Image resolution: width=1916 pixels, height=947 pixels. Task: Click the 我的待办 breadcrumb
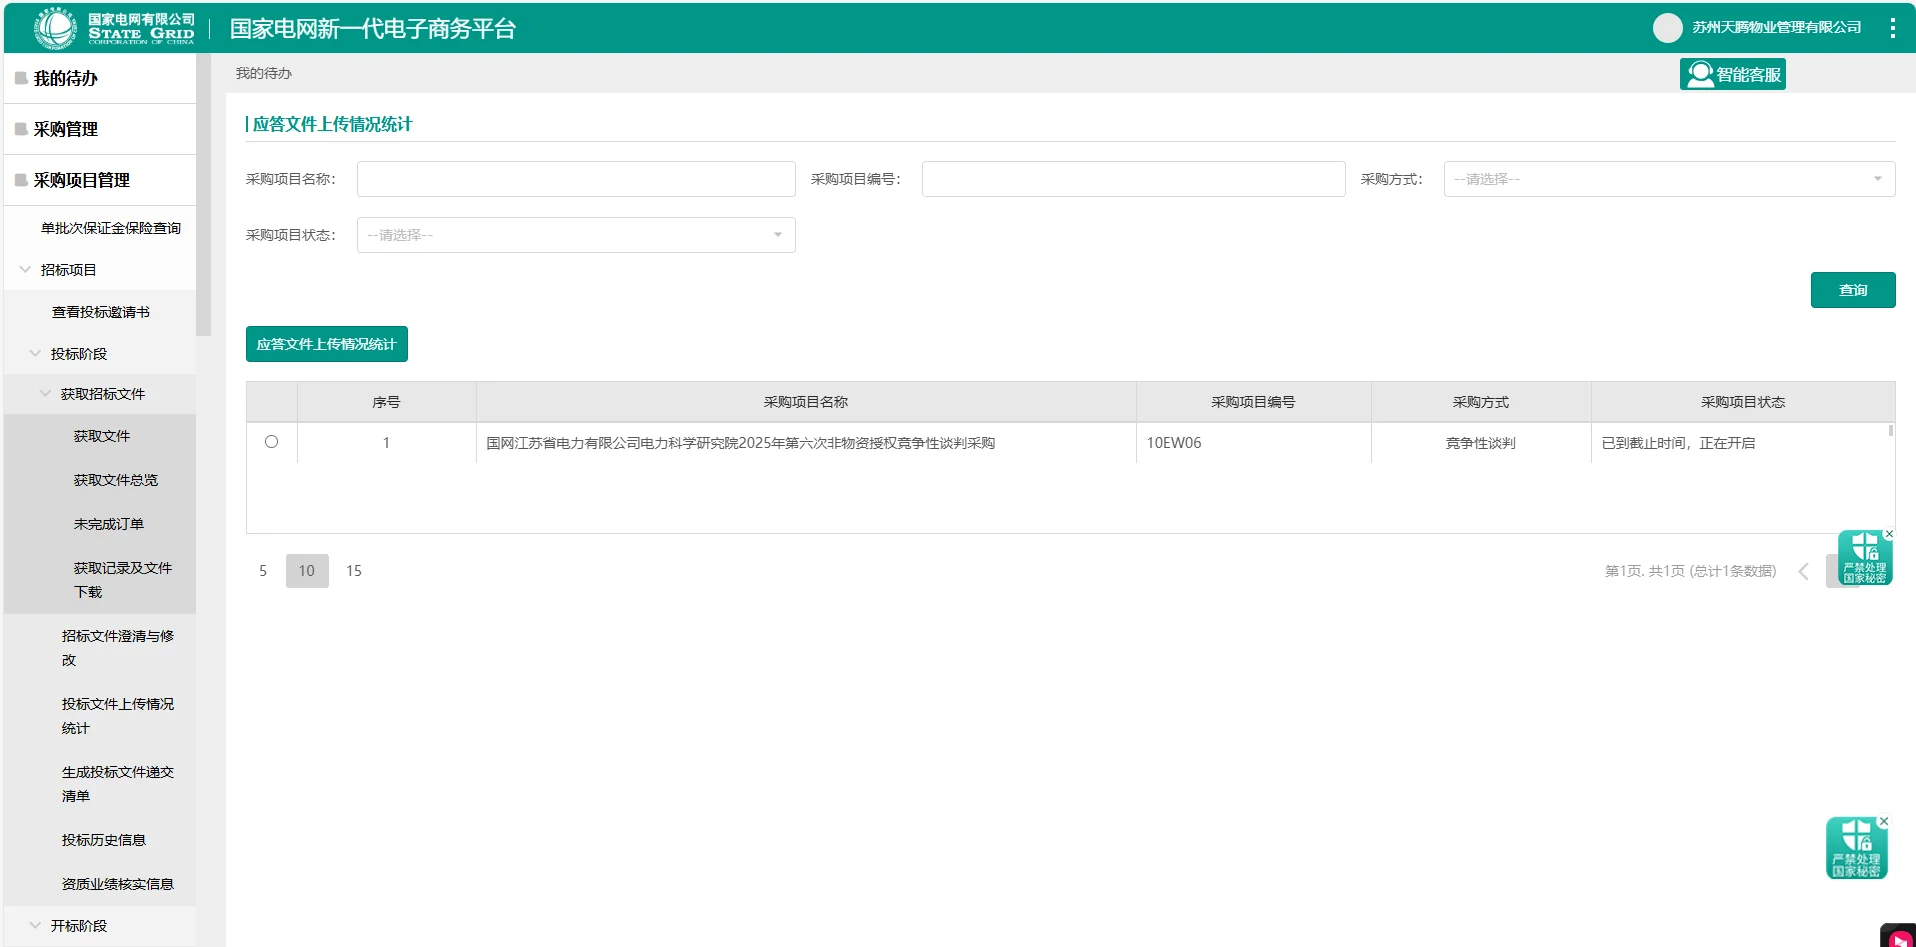(x=263, y=73)
